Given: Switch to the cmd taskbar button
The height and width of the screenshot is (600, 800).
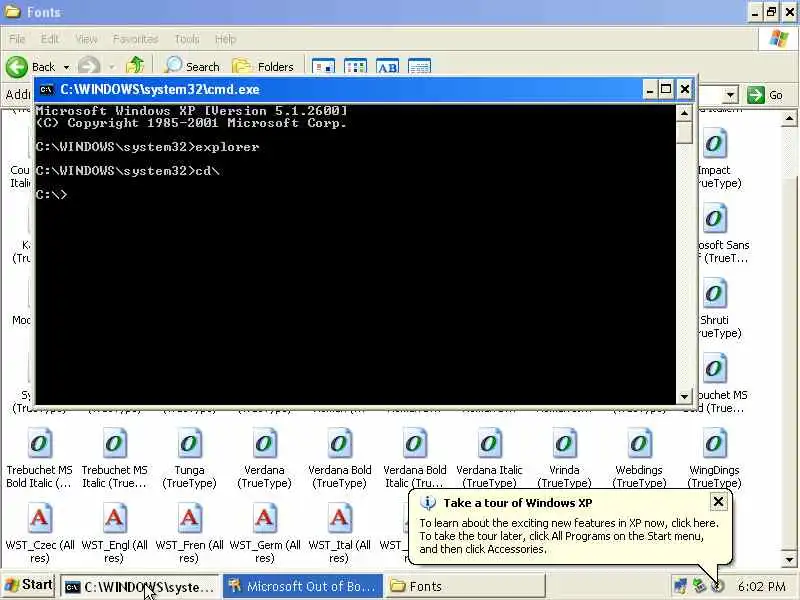Looking at the screenshot, I should [x=139, y=587].
